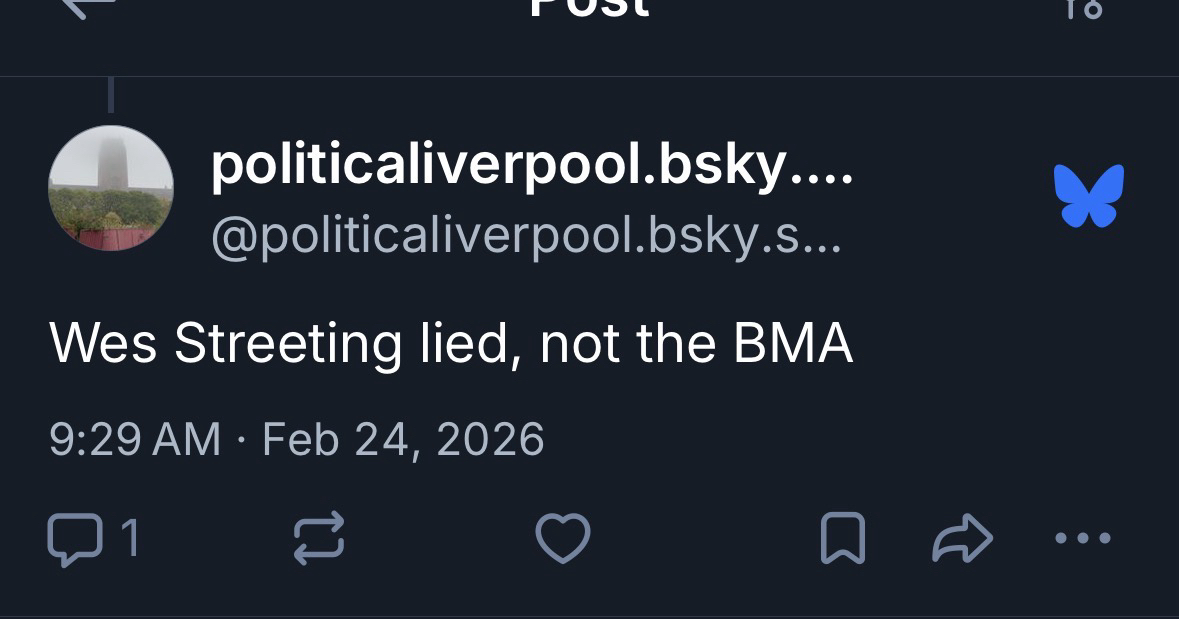Like the post with the heart icon

[563, 538]
